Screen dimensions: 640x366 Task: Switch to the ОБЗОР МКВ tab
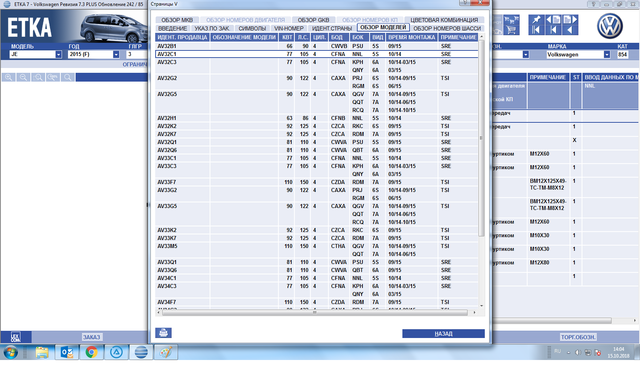point(177,20)
